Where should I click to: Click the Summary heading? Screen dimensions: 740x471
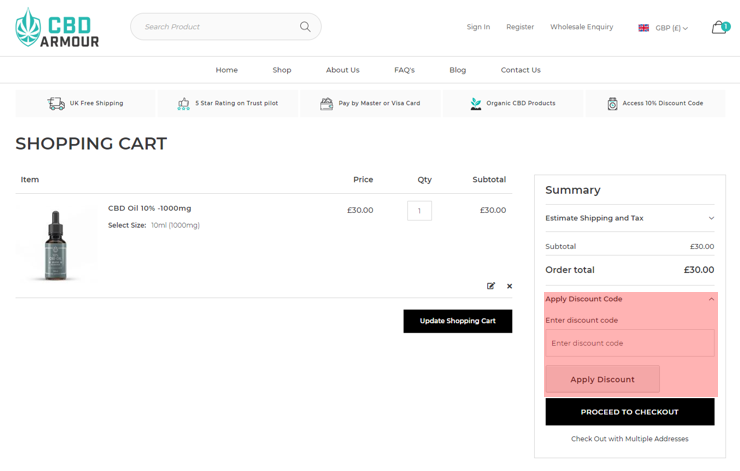(573, 190)
